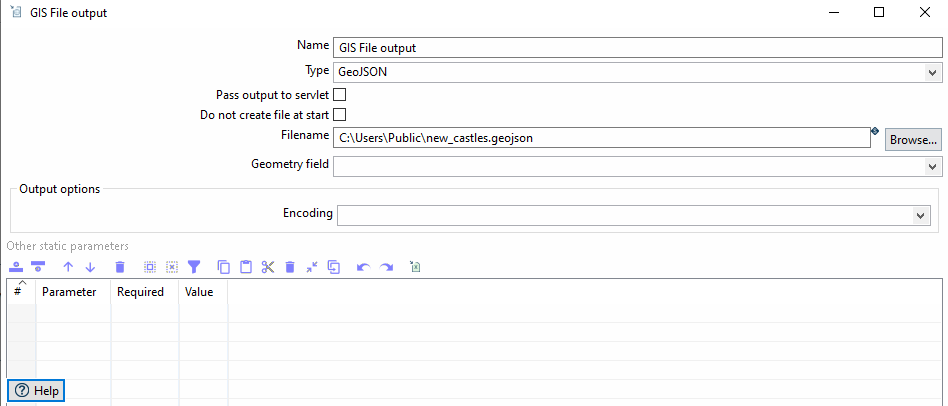948x406 pixels.
Task: Filter the selected rows with funnel icon
Action: click(193, 266)
